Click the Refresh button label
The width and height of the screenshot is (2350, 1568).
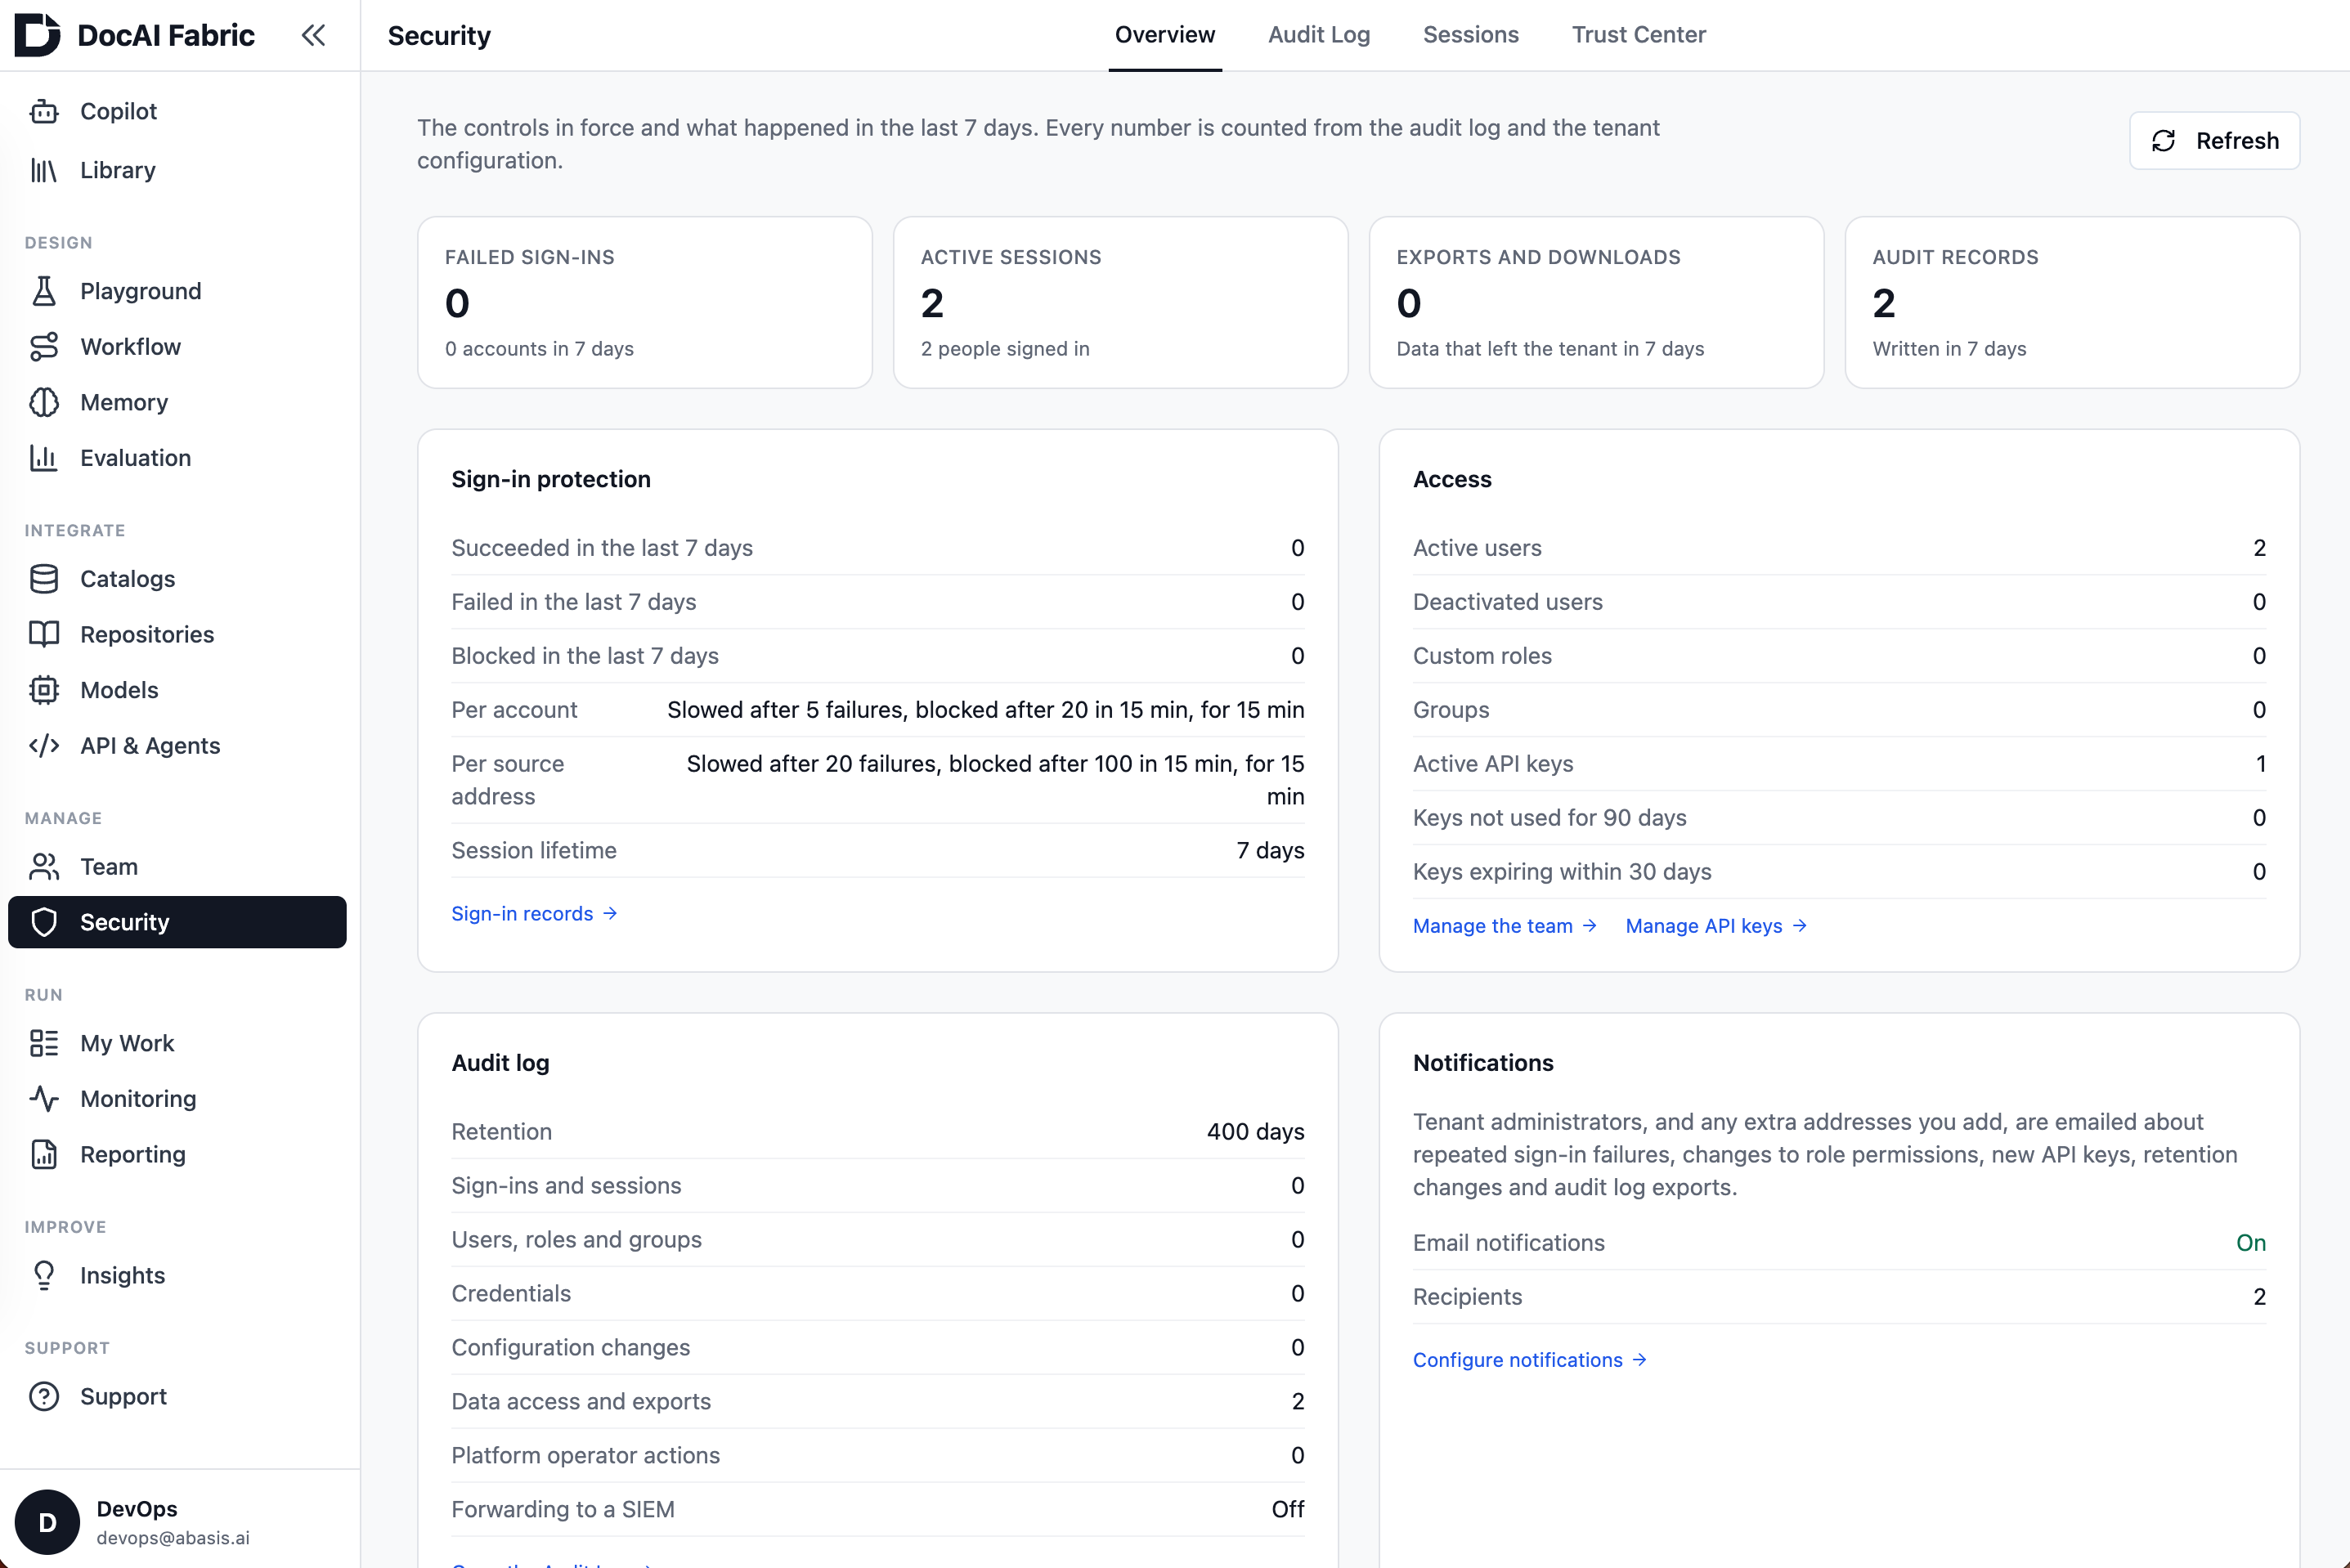(x=2237, y=141)
